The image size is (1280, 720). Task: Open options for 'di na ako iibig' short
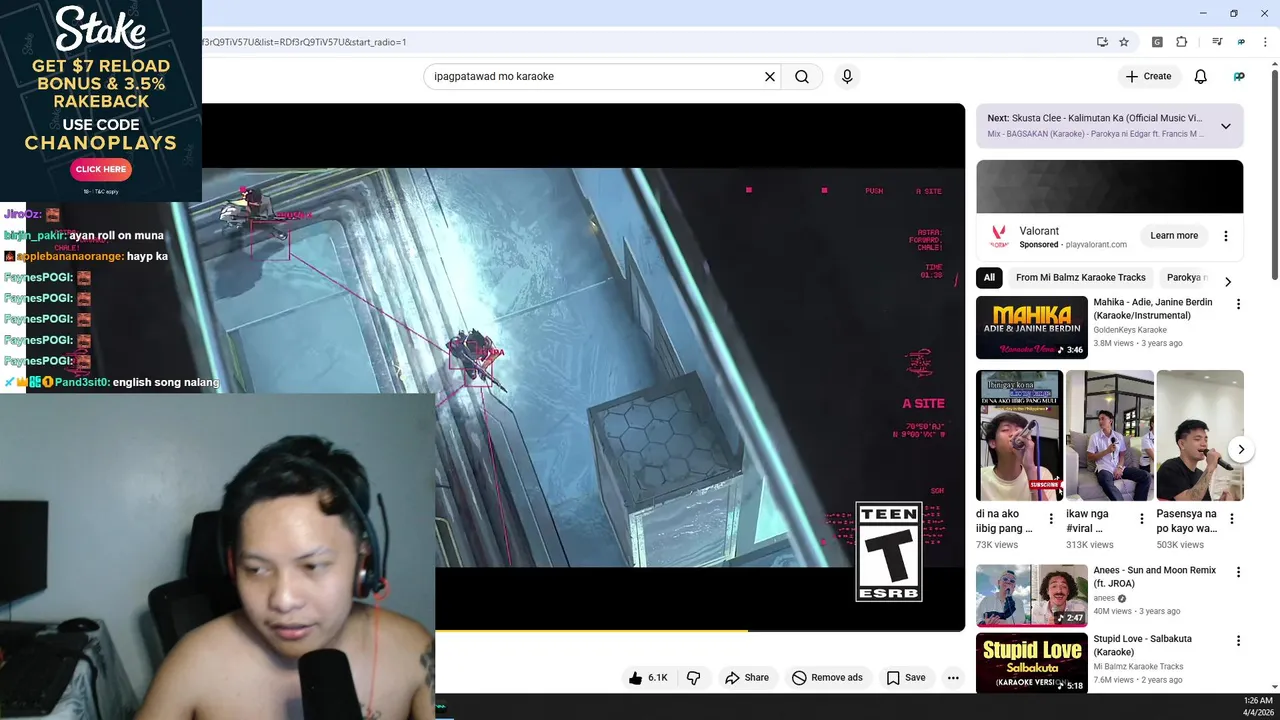pyautogui.click(x=1051, y=519)
